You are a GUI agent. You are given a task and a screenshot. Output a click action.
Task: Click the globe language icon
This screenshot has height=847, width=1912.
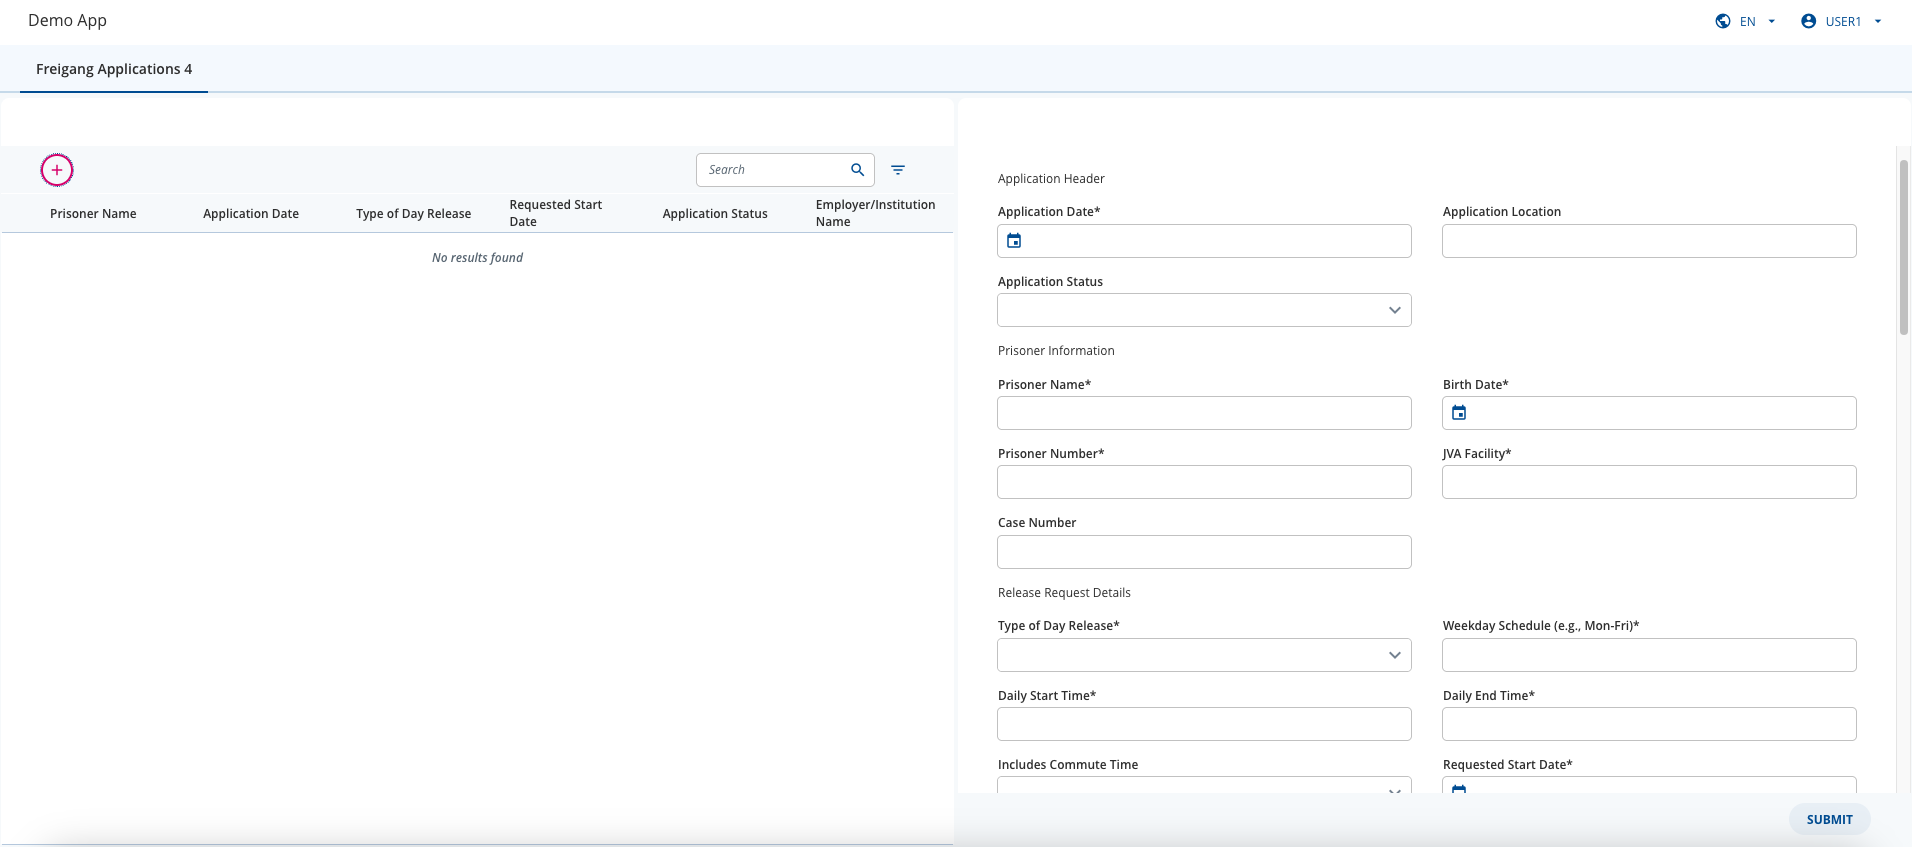1723,21
